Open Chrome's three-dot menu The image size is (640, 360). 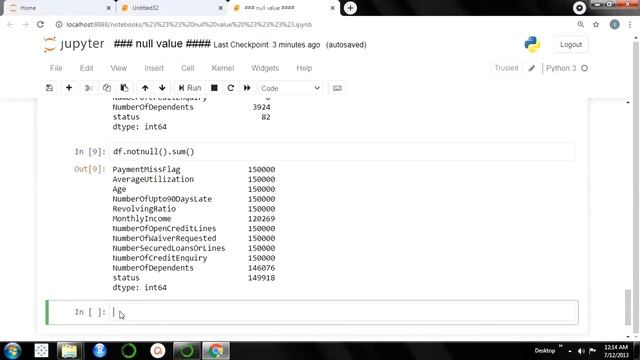[630, 24]
